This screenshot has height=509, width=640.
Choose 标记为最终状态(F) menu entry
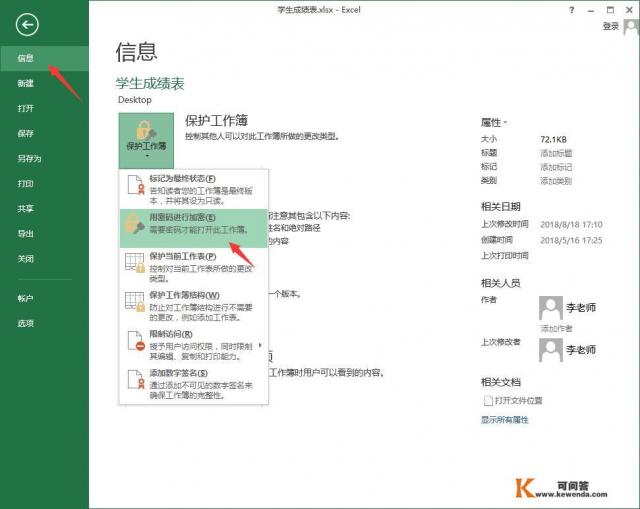pos(193,190)
